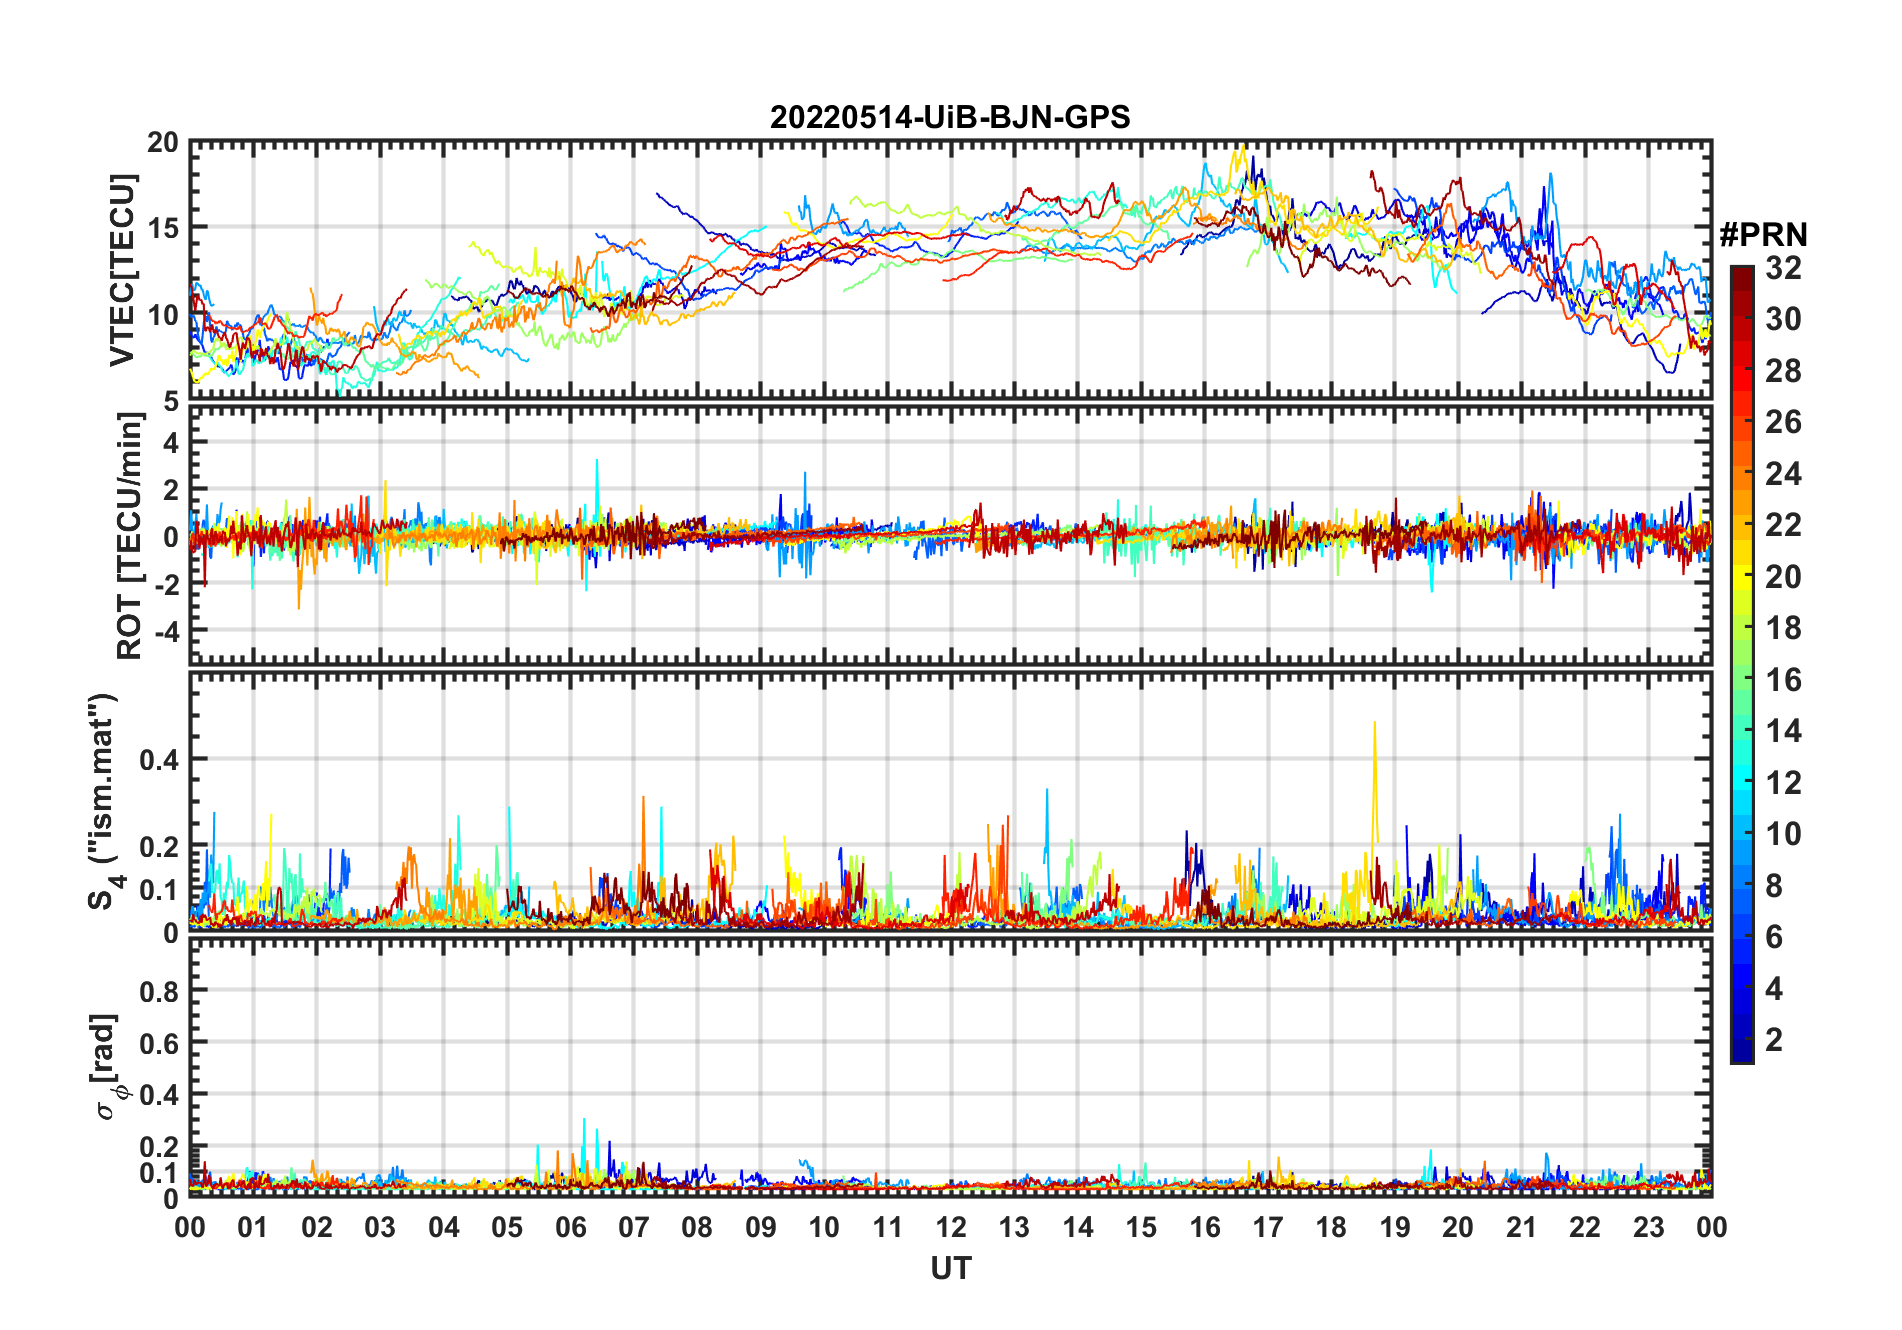Image resolution: width=1902 pixels, height=1330 pixels.
Task: Select x-axis hour label 03
Action: [x=380, y=1228]
